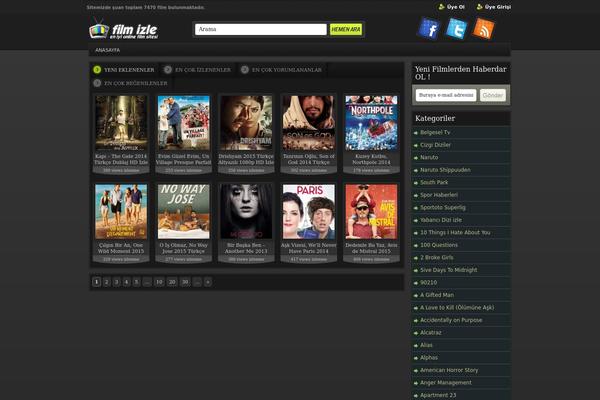Open the 90210 category
The image size is (600, 400).
(x=428, y=282)
